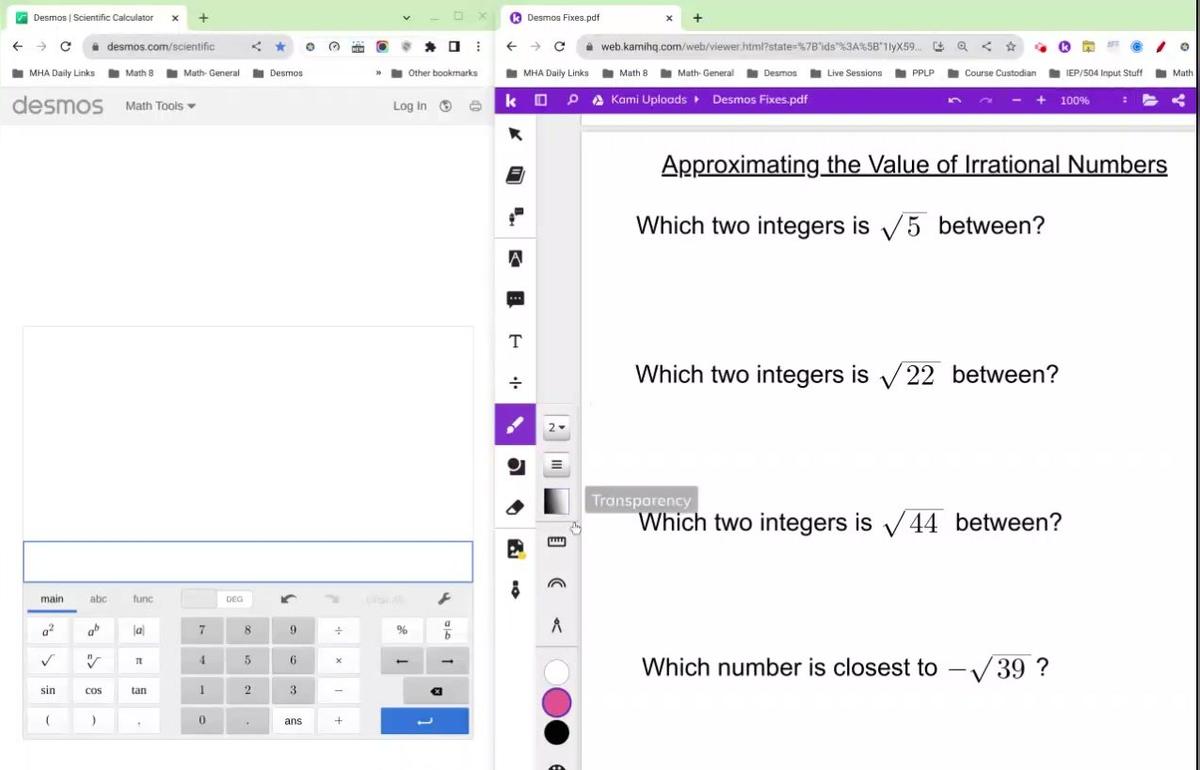
Task: Choose the Text Box tool
Action: pyautogui.click(x=515, y=341)
